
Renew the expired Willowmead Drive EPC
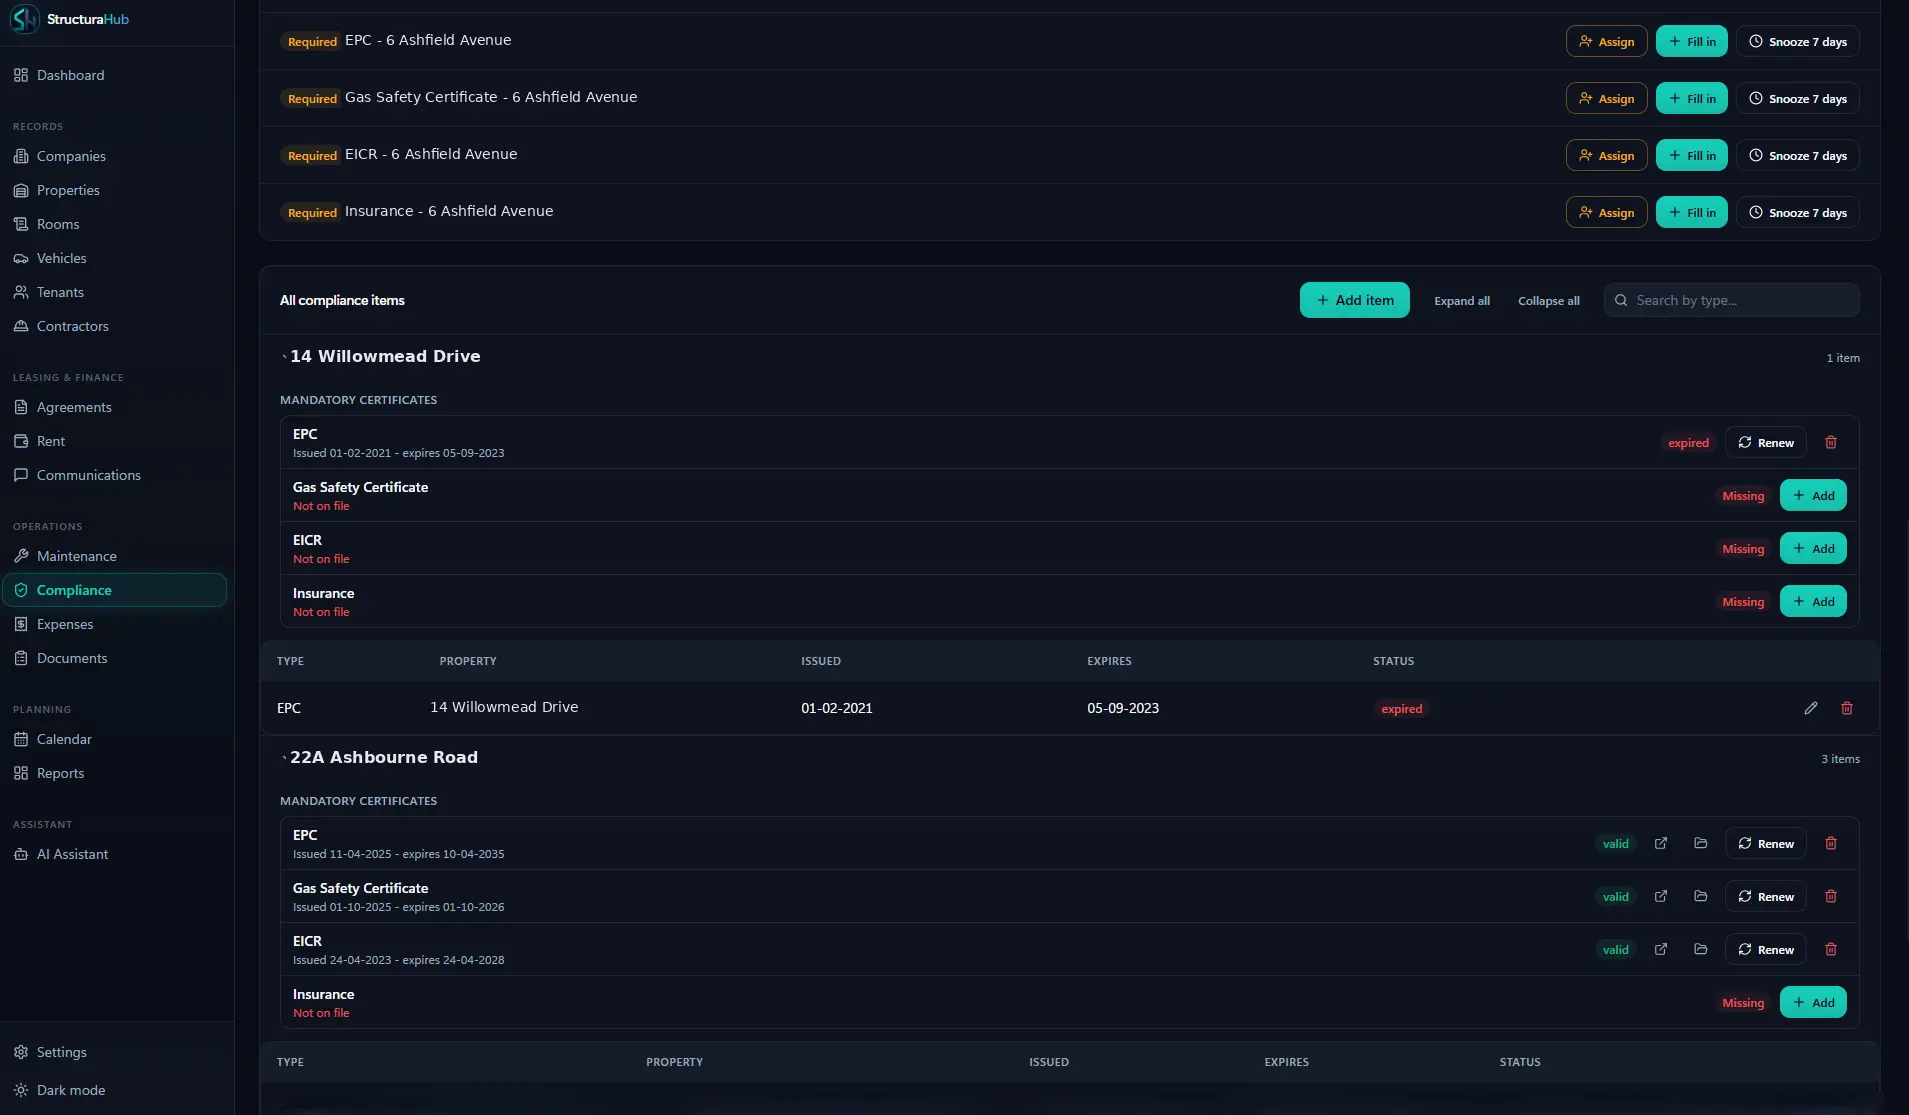[x=1766, y=442]
